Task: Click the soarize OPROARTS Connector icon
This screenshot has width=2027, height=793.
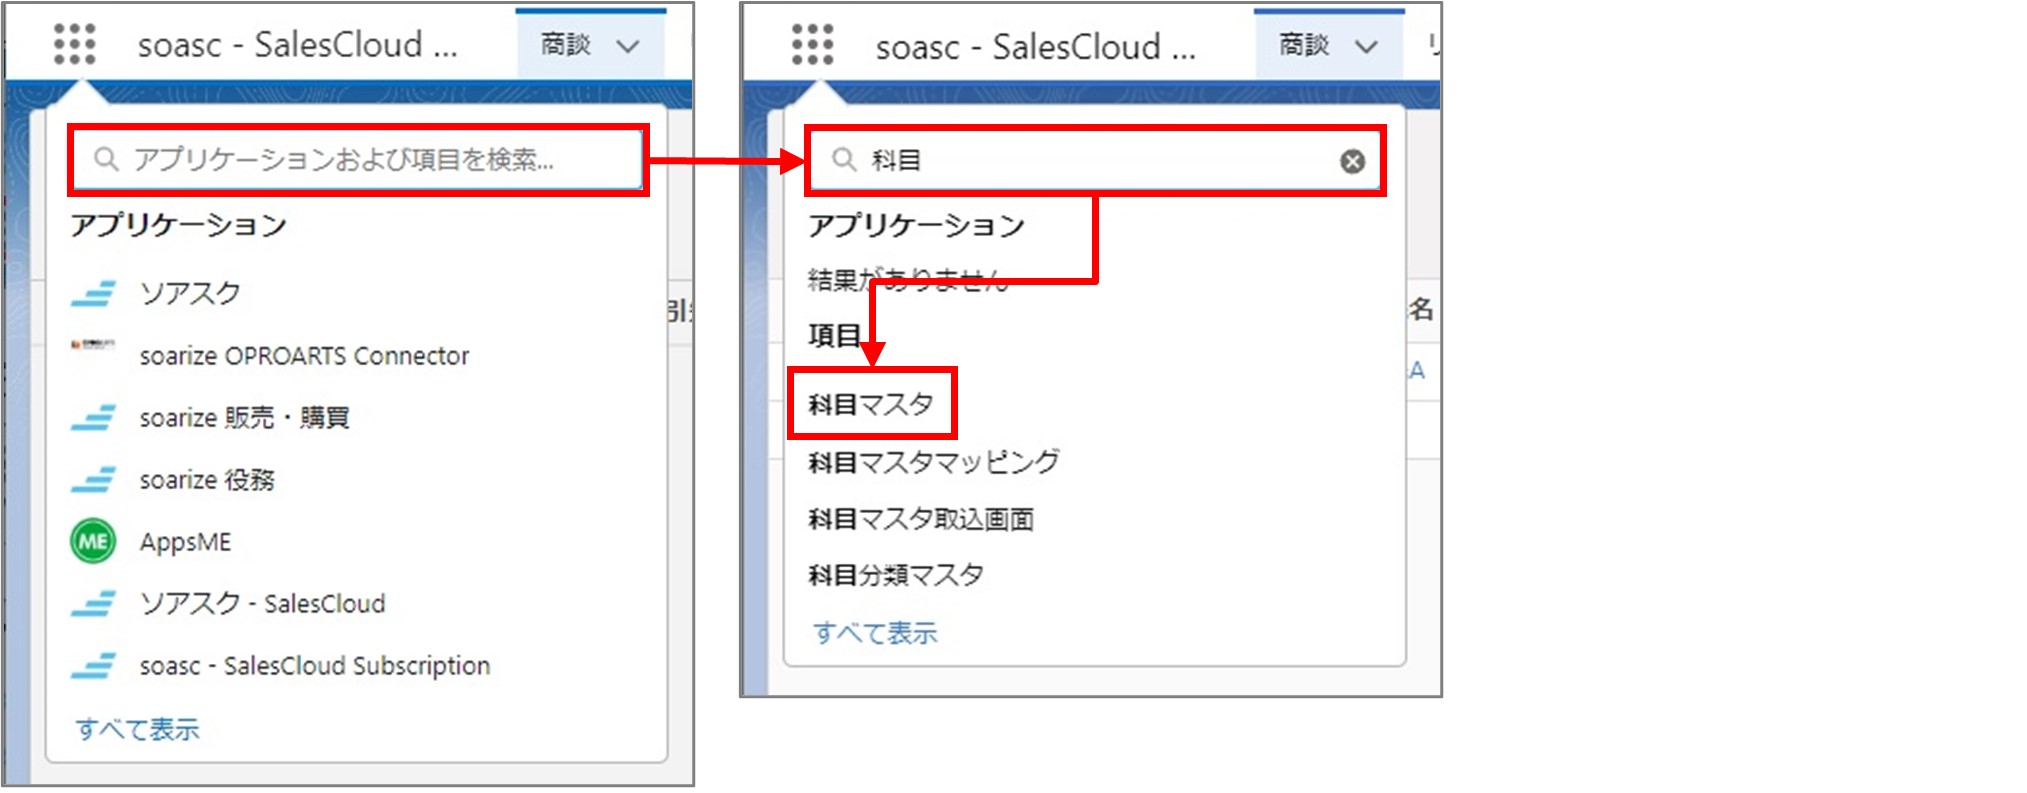Action: 93,345
